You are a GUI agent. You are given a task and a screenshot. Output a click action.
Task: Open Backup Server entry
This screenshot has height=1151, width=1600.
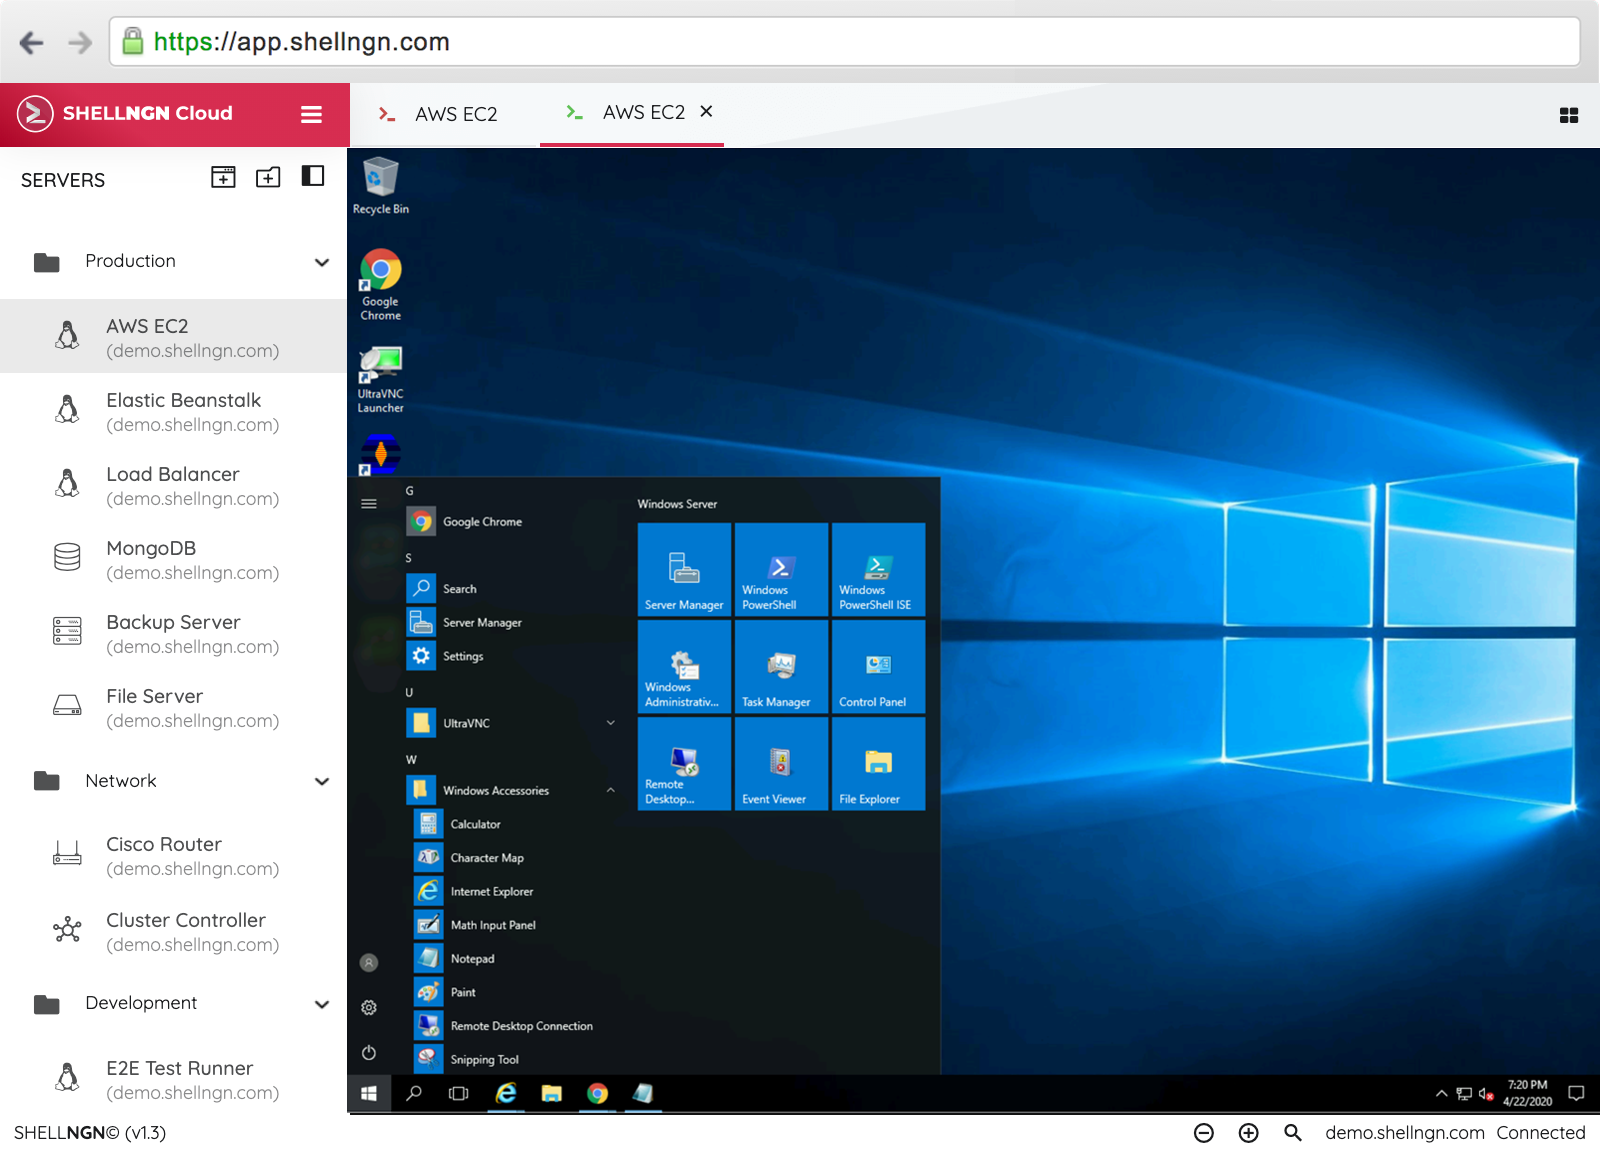pos(174,633)
